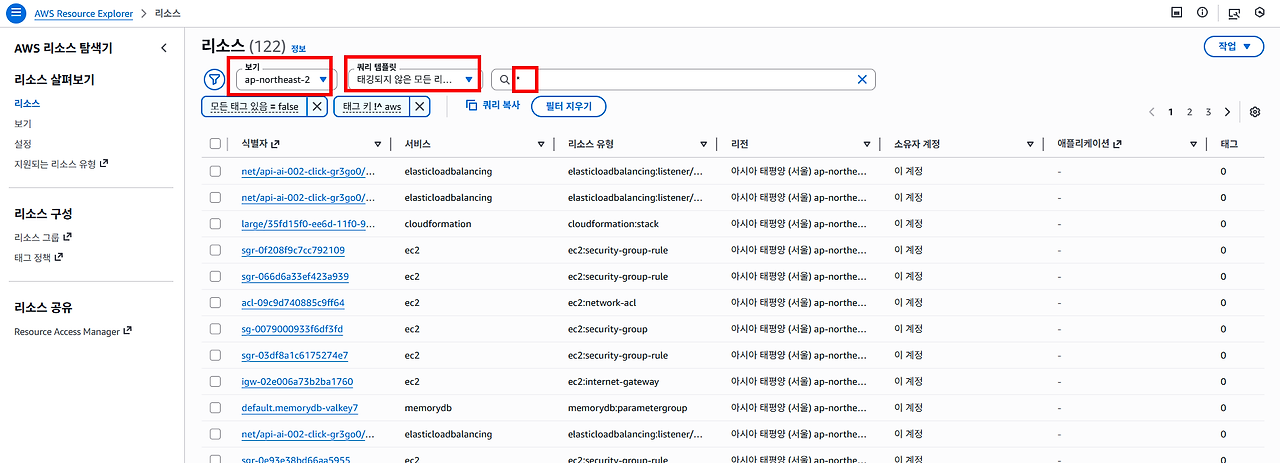Click the copy icon beside 쿼리 복사
The width and height of the screenshot is (1280, 463).
[472, 105]
